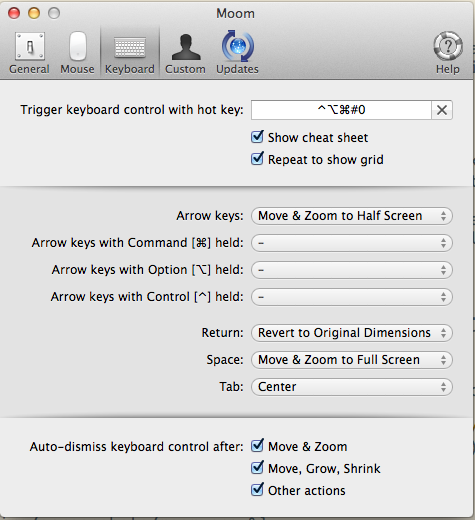Expand Arrow keys with Command held dropdown

pyautogui.click(x=352, y=243)
